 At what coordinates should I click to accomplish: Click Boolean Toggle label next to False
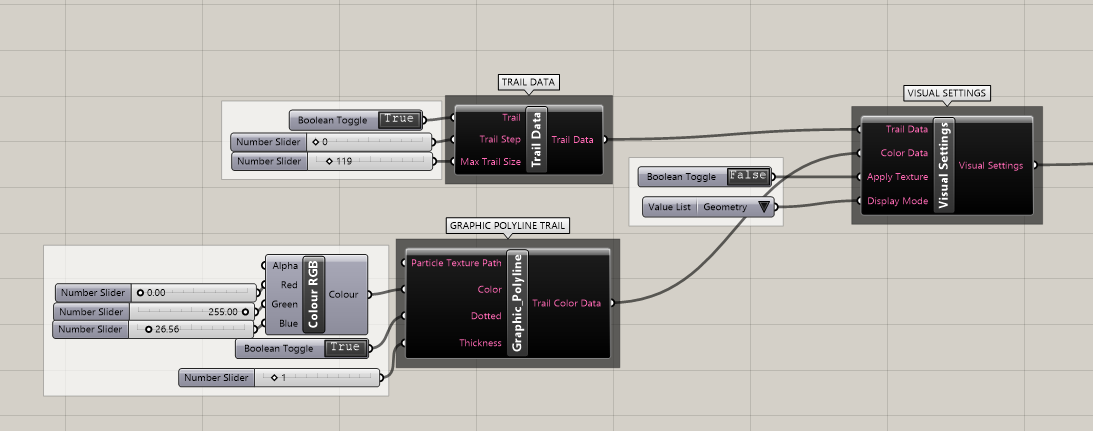click(x=681, y=177)
